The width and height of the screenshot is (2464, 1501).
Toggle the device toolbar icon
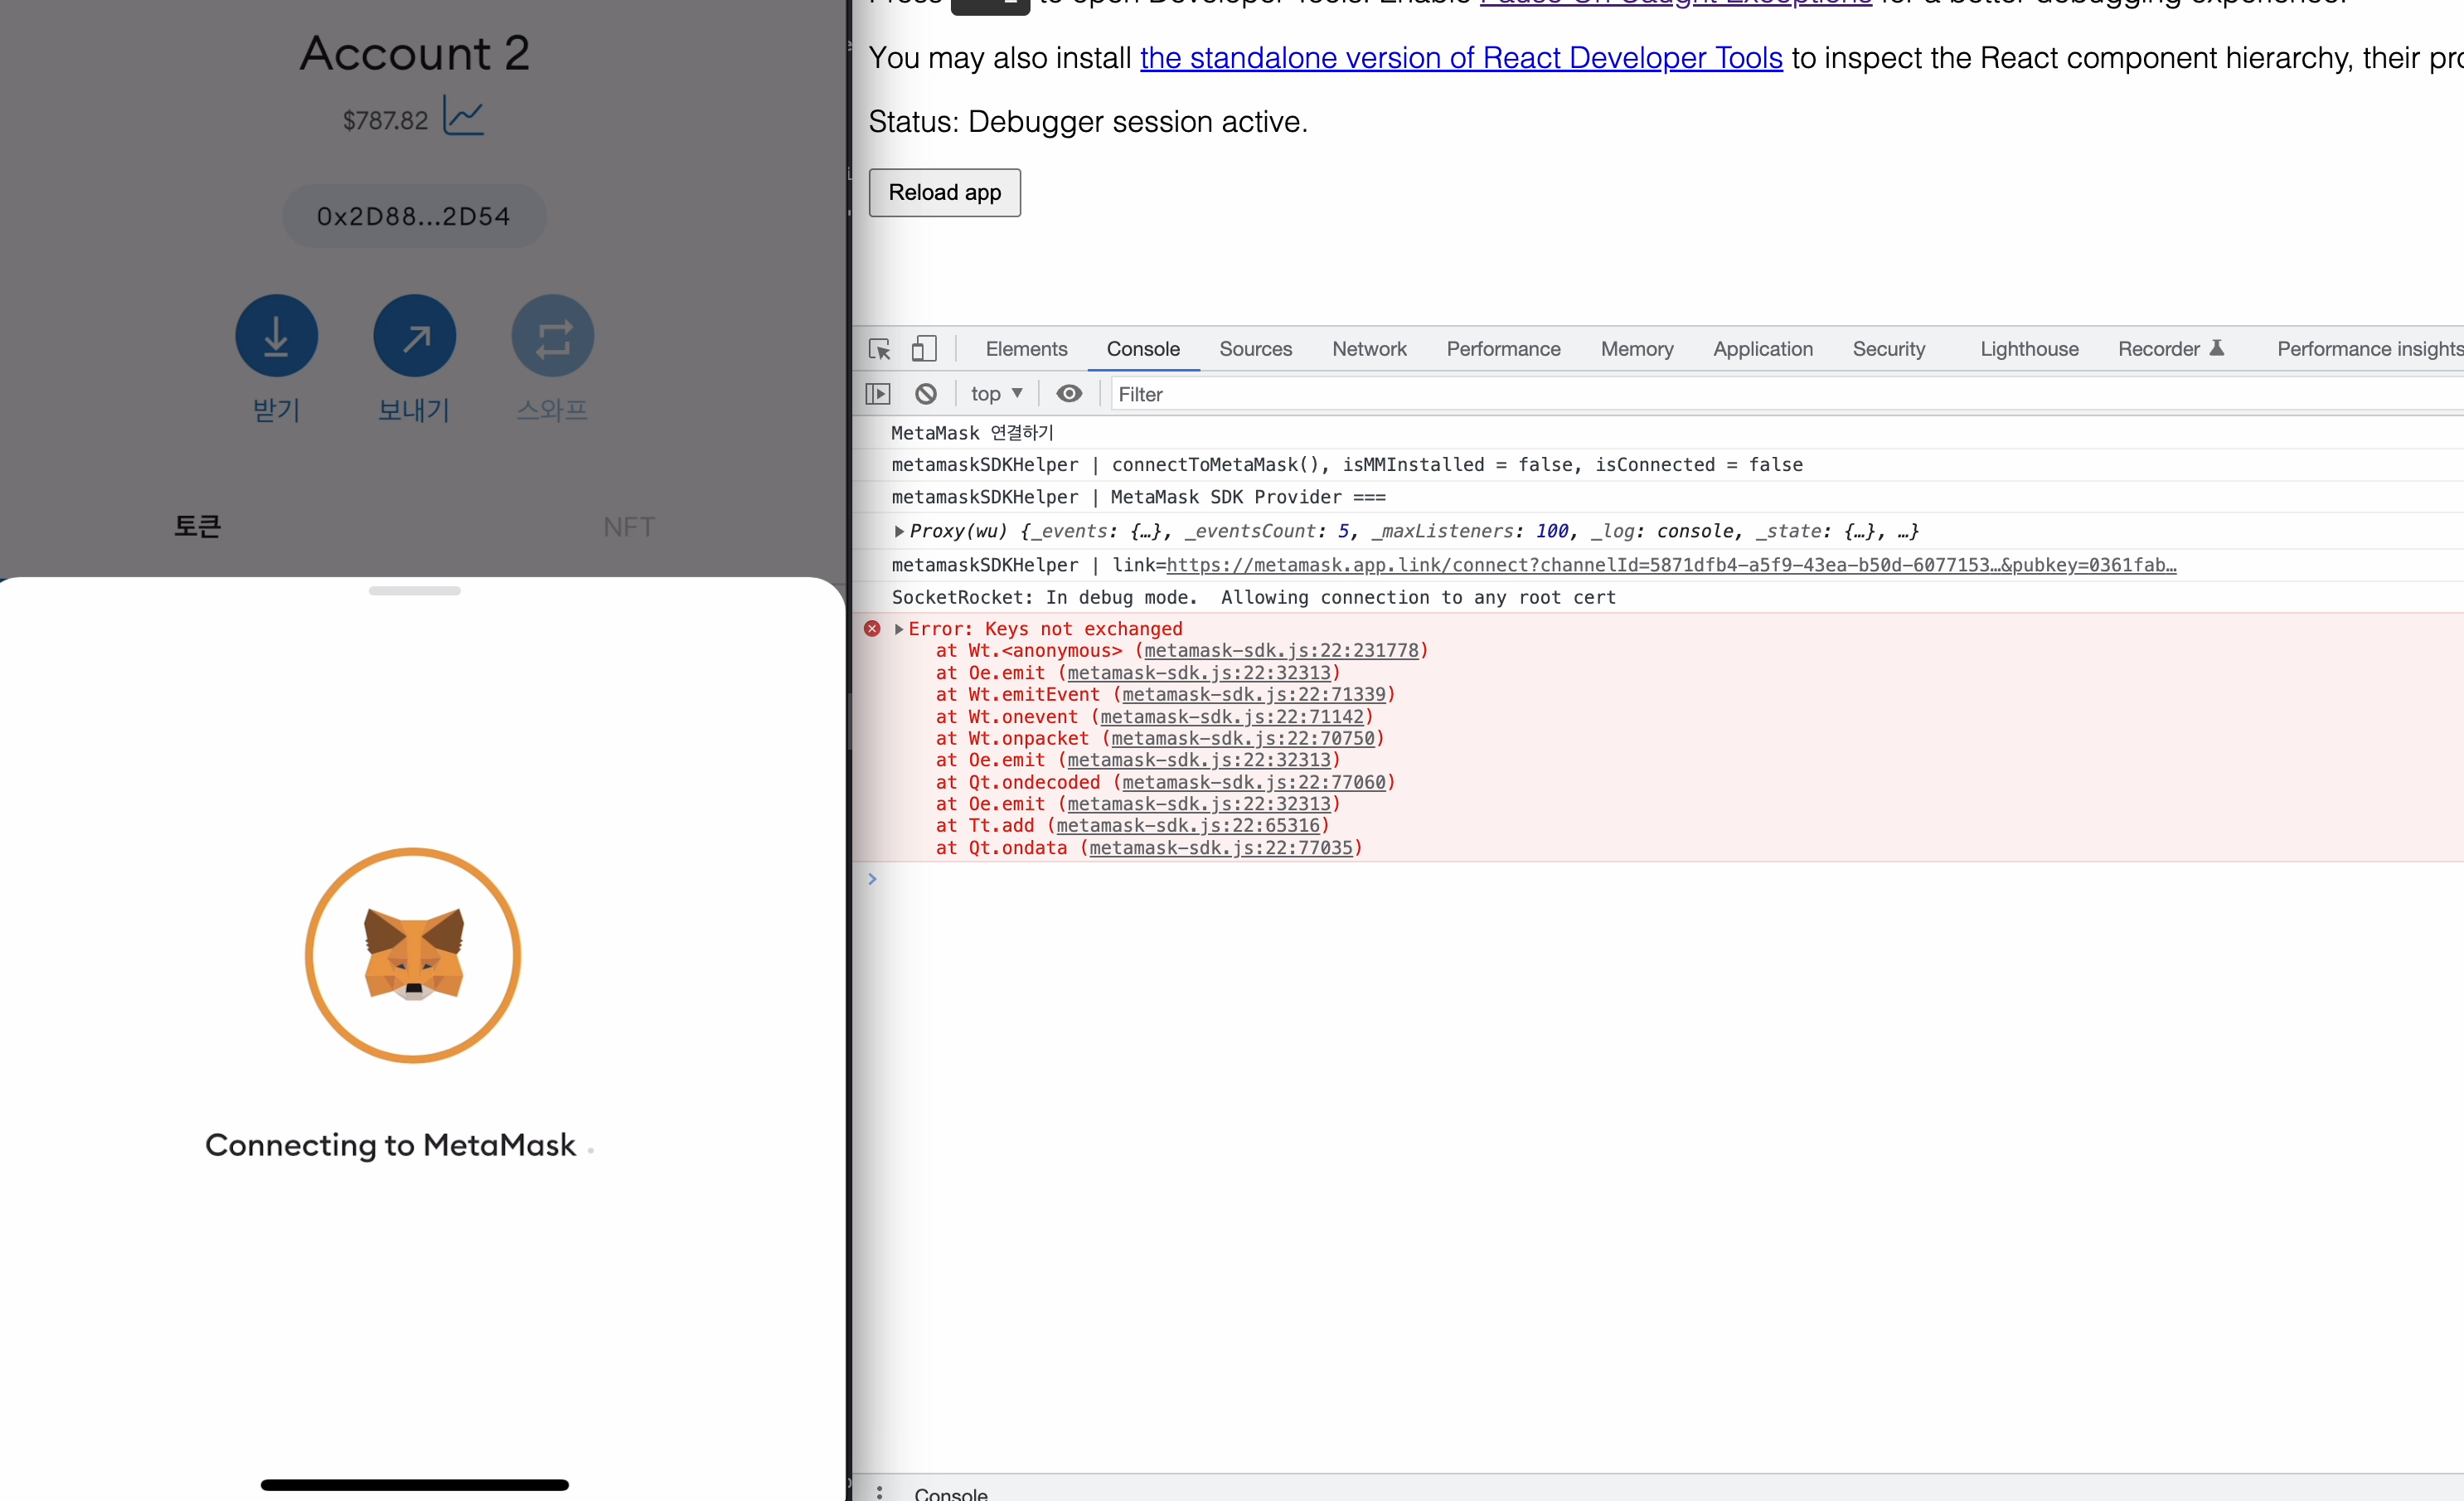click(924, 348)
